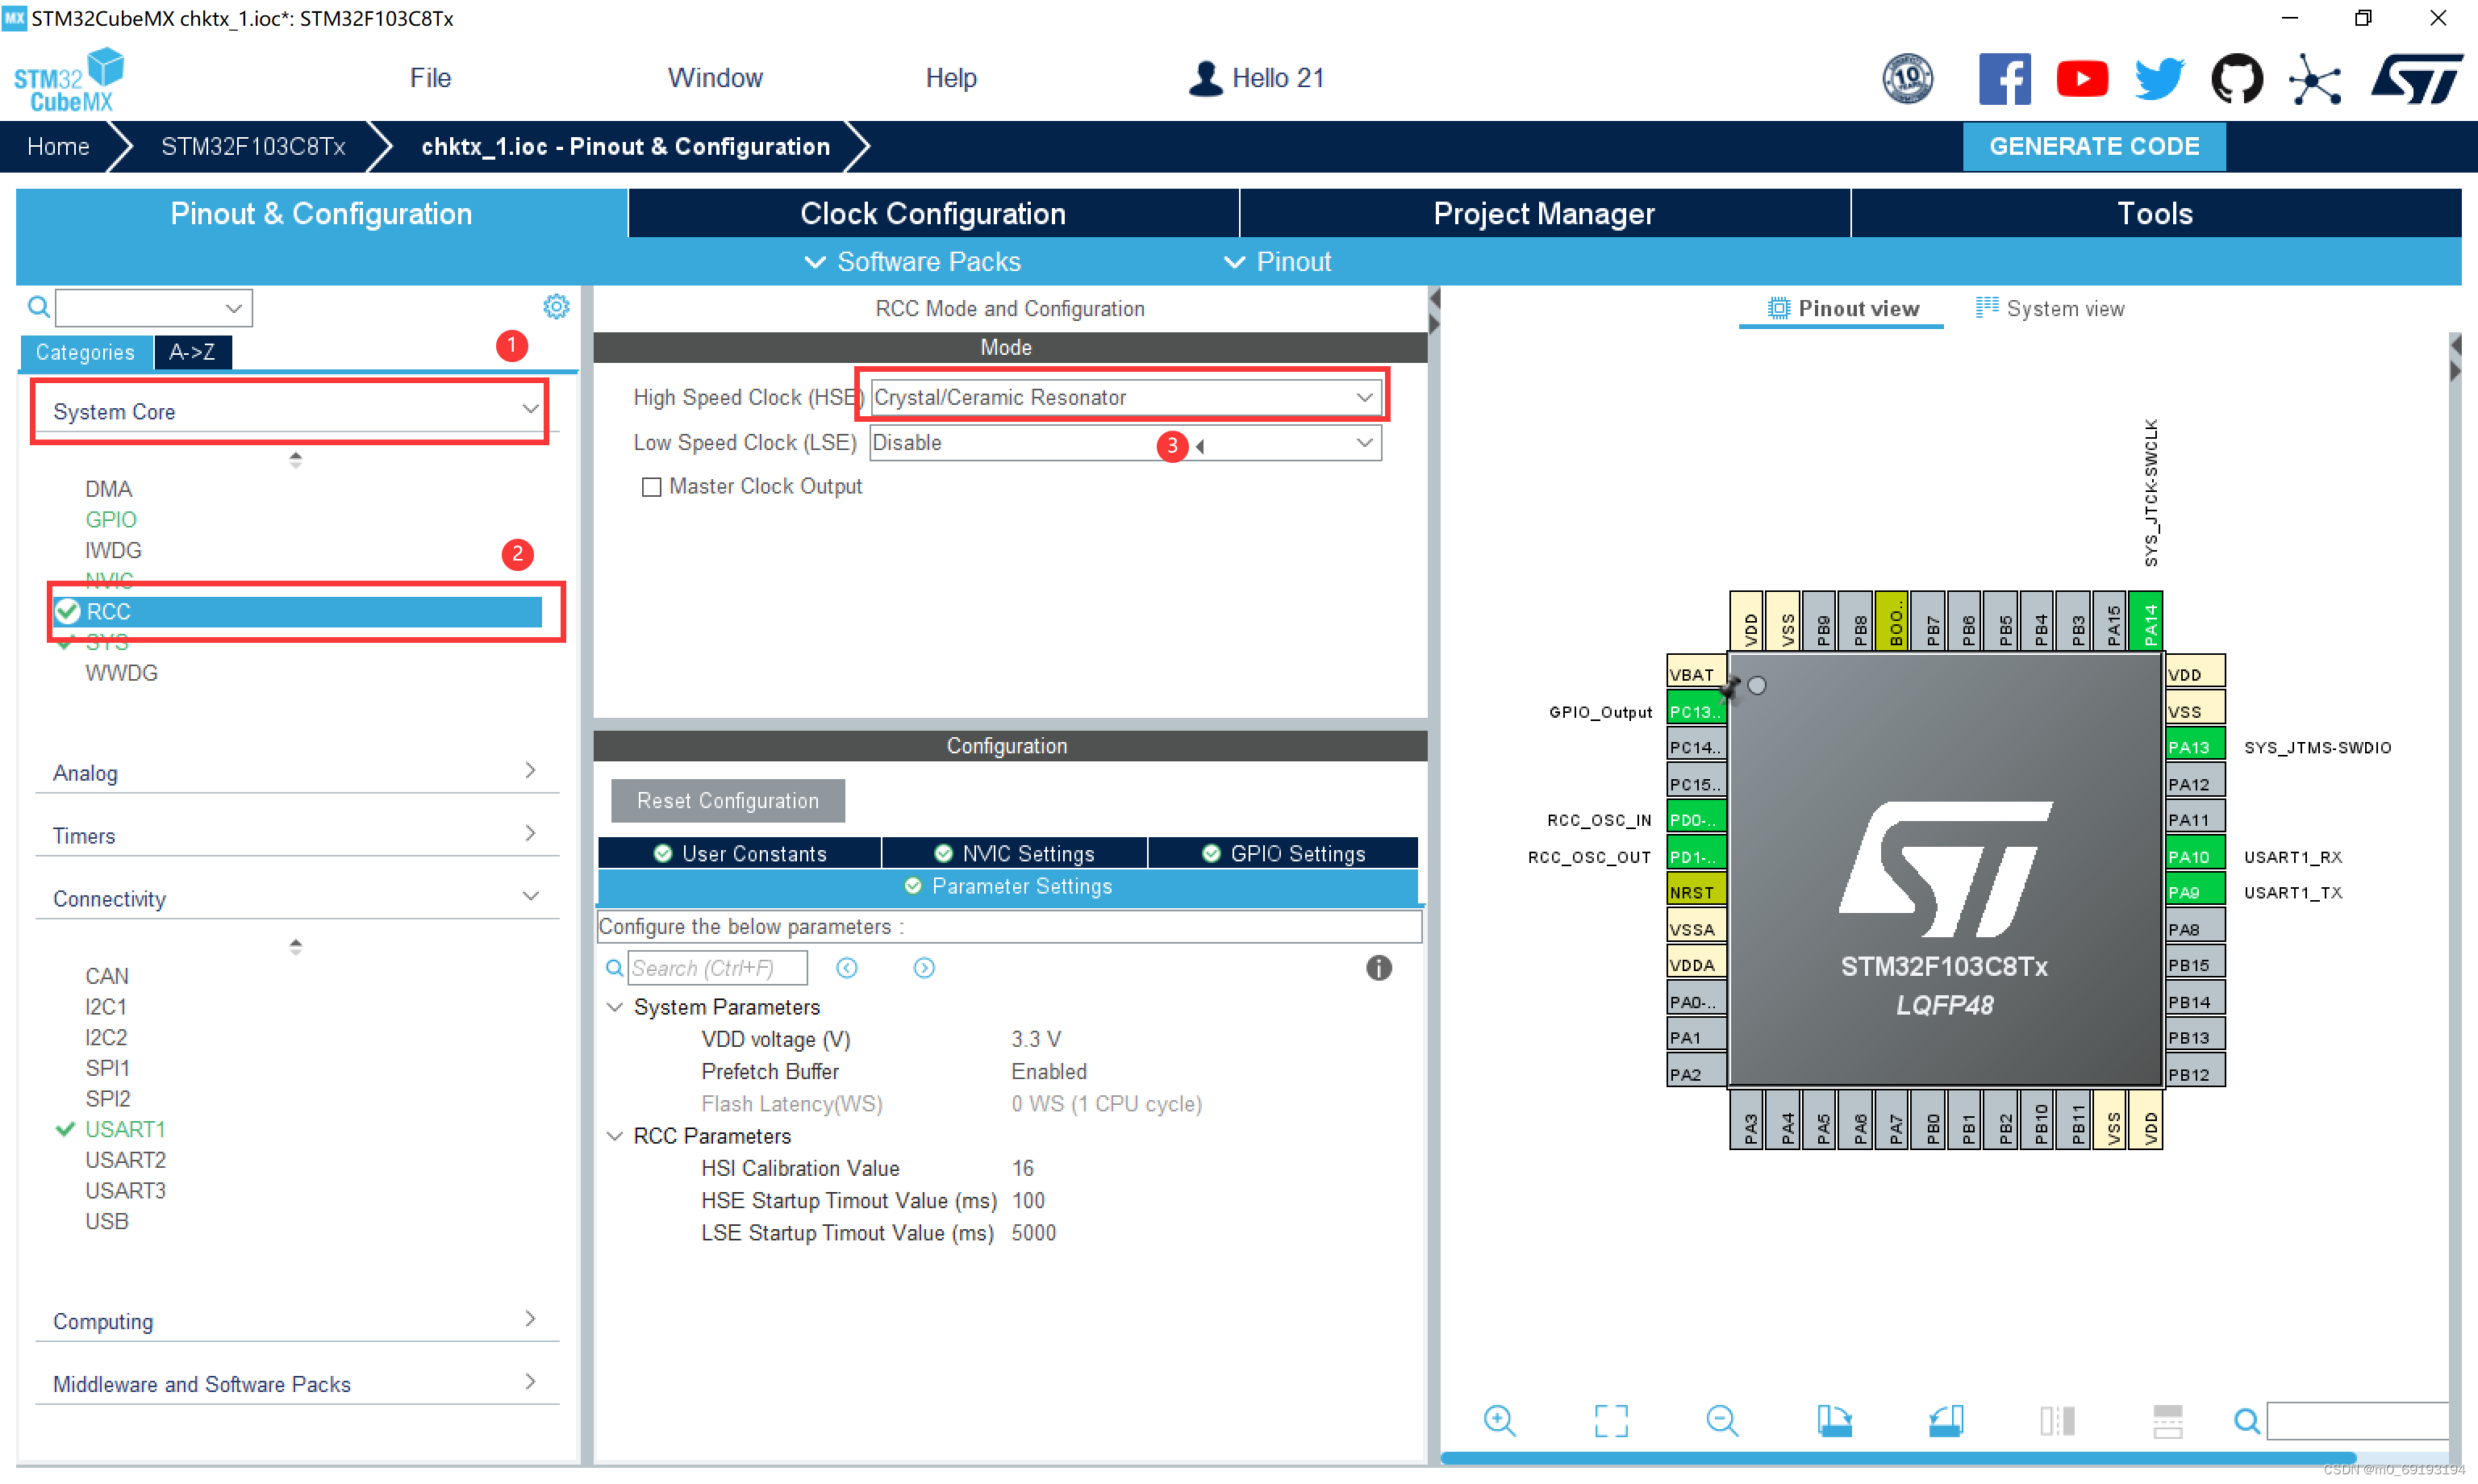Click the fit-to-view frame icon
Screen dimensions: 2478x1484
pyautogui.click(x=1611, y=1420)
